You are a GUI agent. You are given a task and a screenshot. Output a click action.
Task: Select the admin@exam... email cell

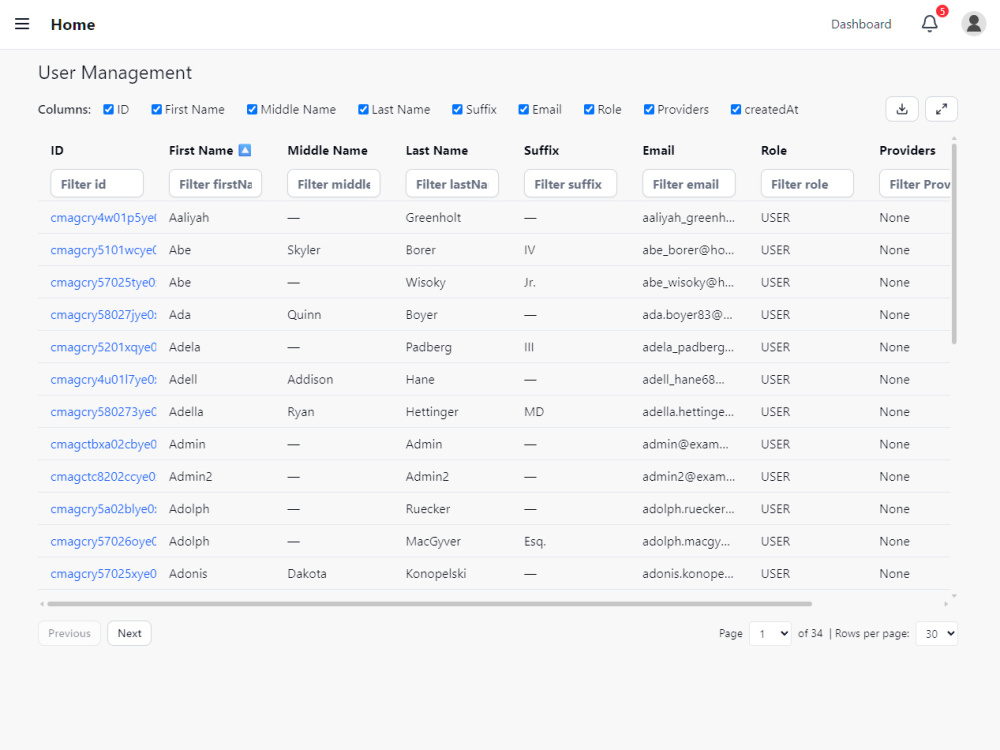[686, 444]
